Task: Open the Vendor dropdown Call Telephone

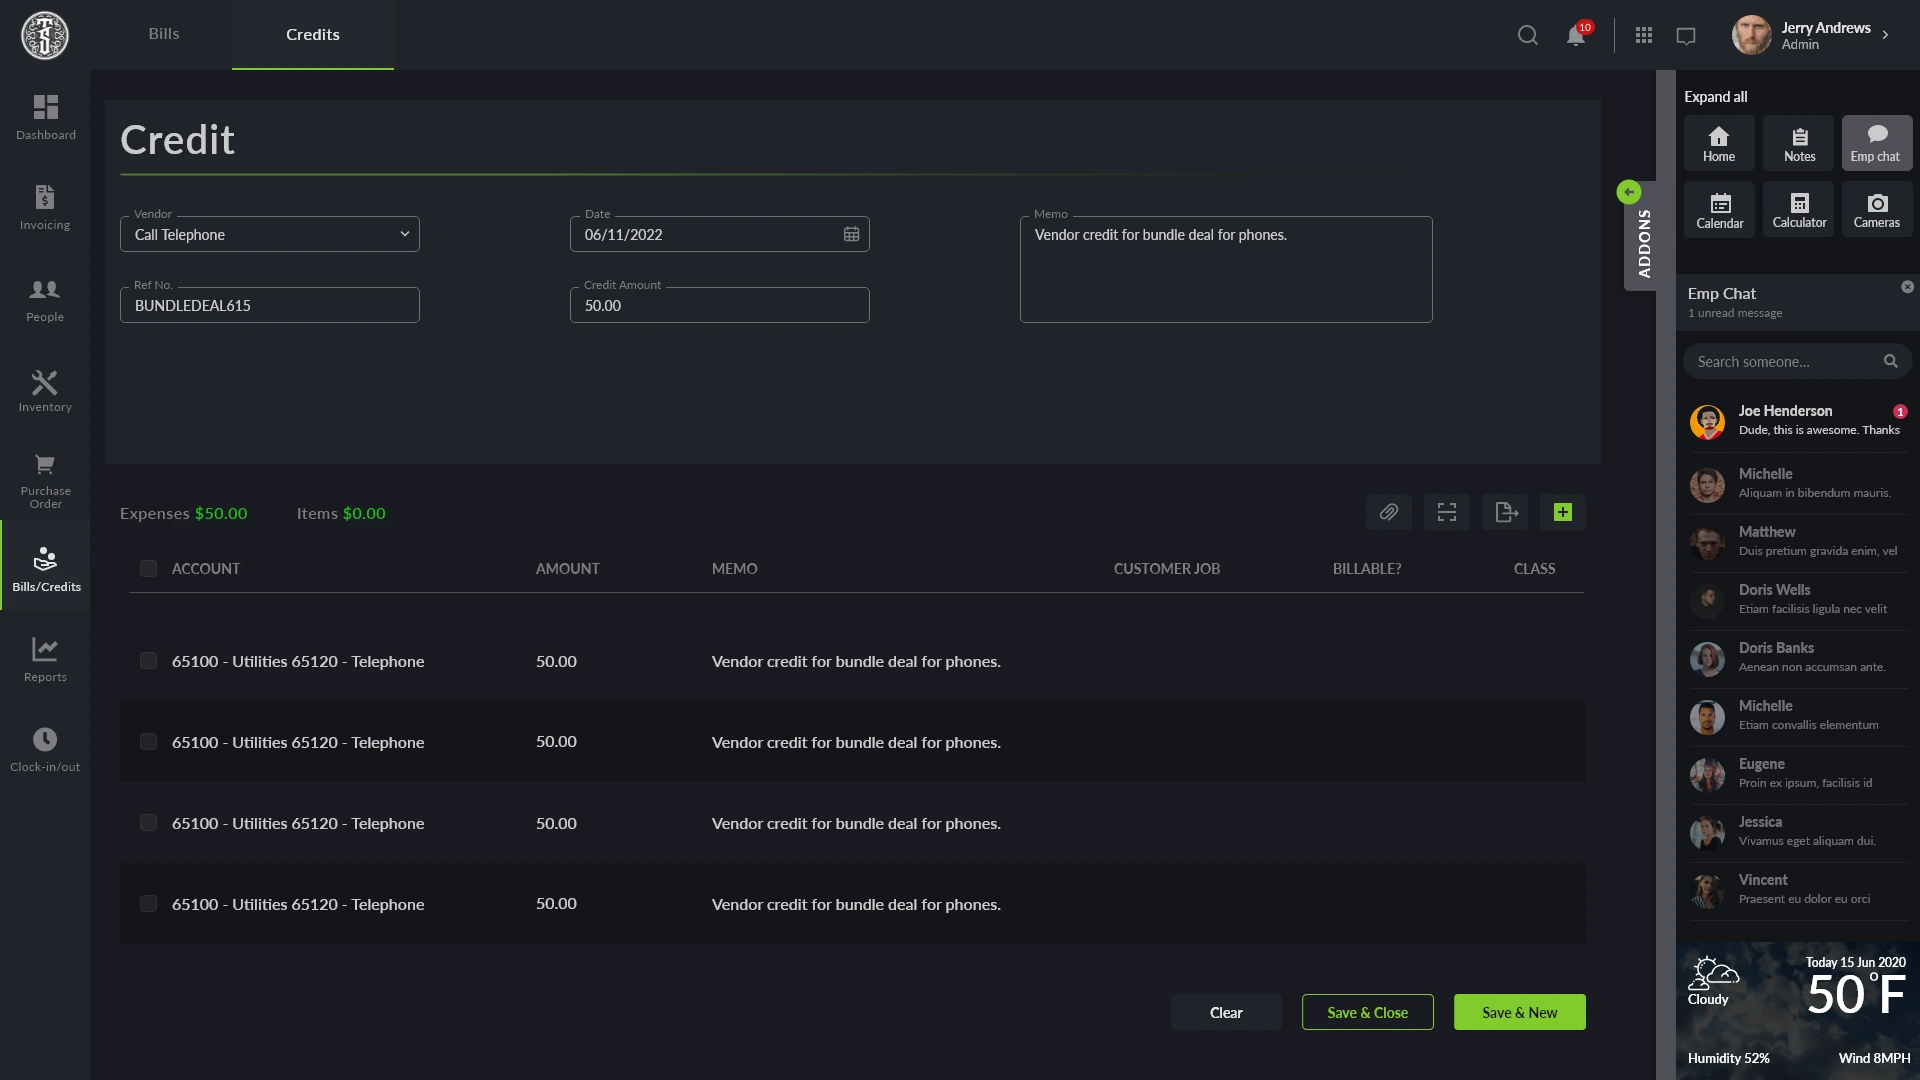Action: [x=270, y=234]
